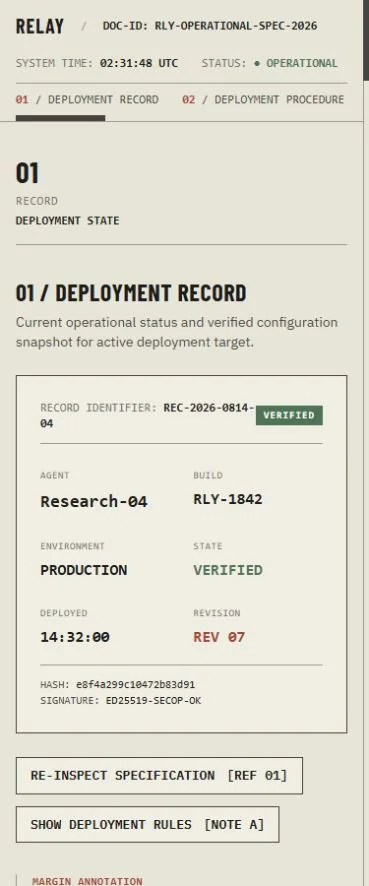369x886 pixels.
Task: Click the system time 02:31:48 UTC
Action: [138, 63]
